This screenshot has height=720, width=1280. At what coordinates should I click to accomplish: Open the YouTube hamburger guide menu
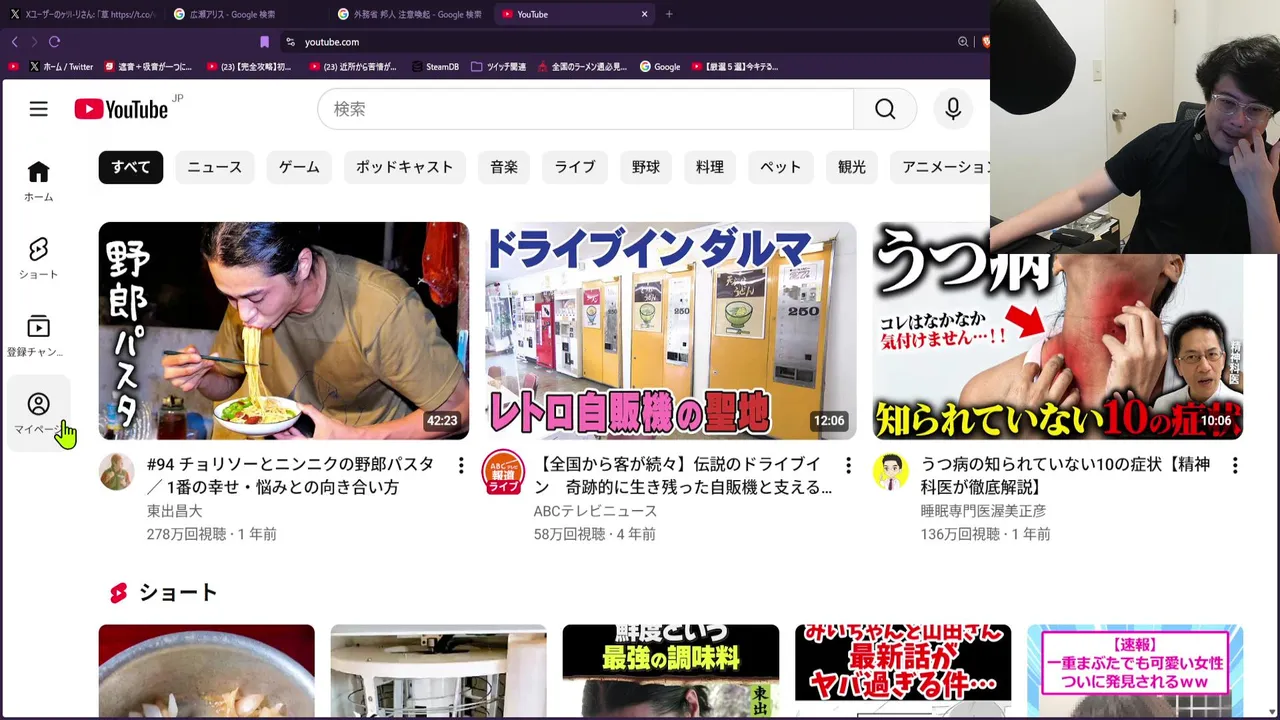coord(38,109)
